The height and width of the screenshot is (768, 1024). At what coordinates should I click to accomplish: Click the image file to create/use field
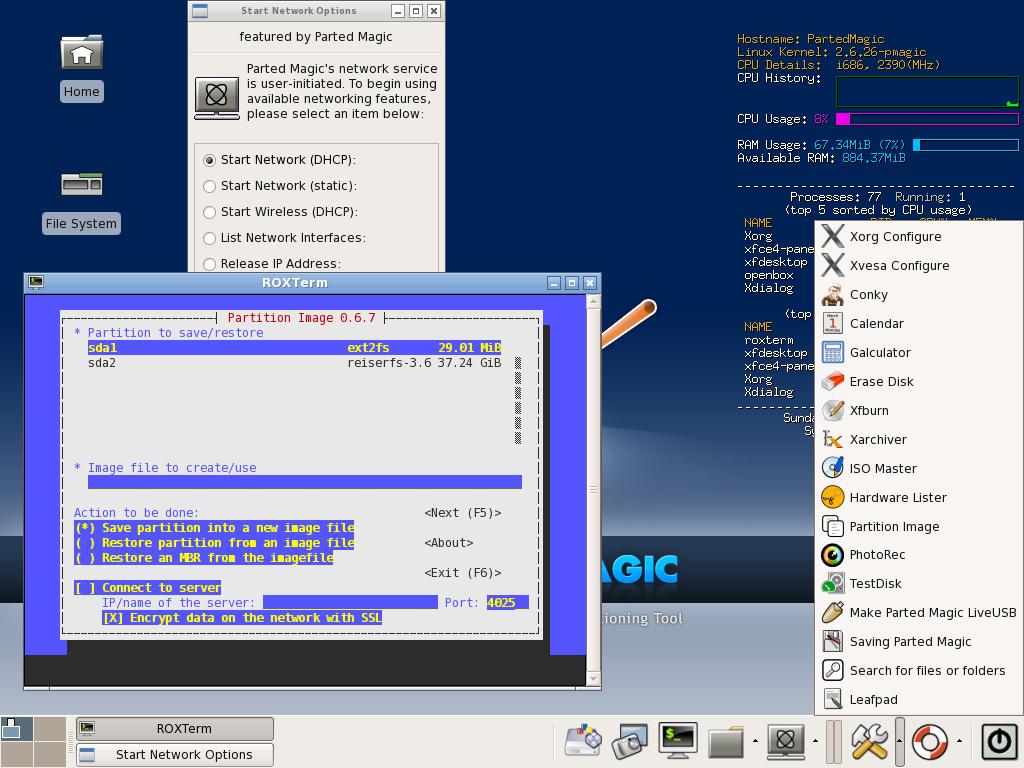point(305,482)
